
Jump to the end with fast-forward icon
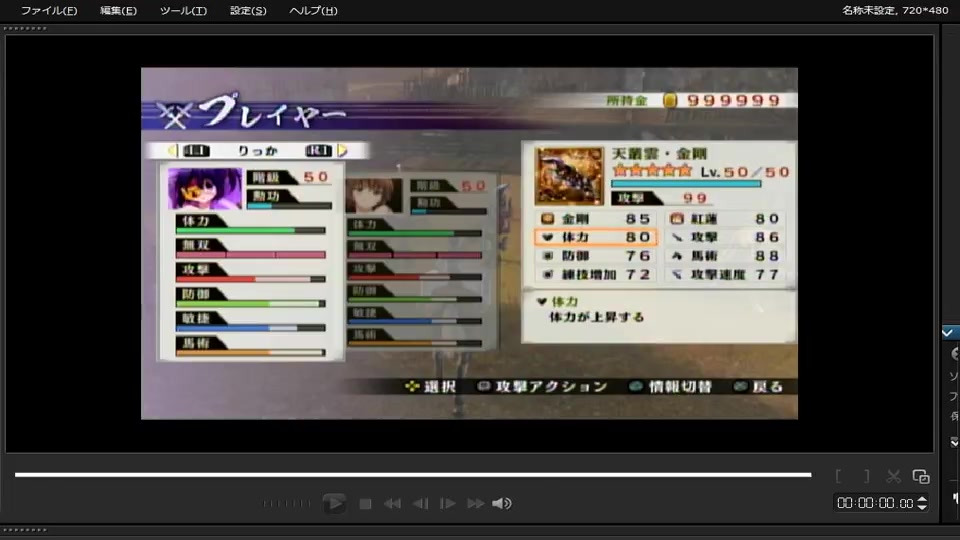point(475,504)
